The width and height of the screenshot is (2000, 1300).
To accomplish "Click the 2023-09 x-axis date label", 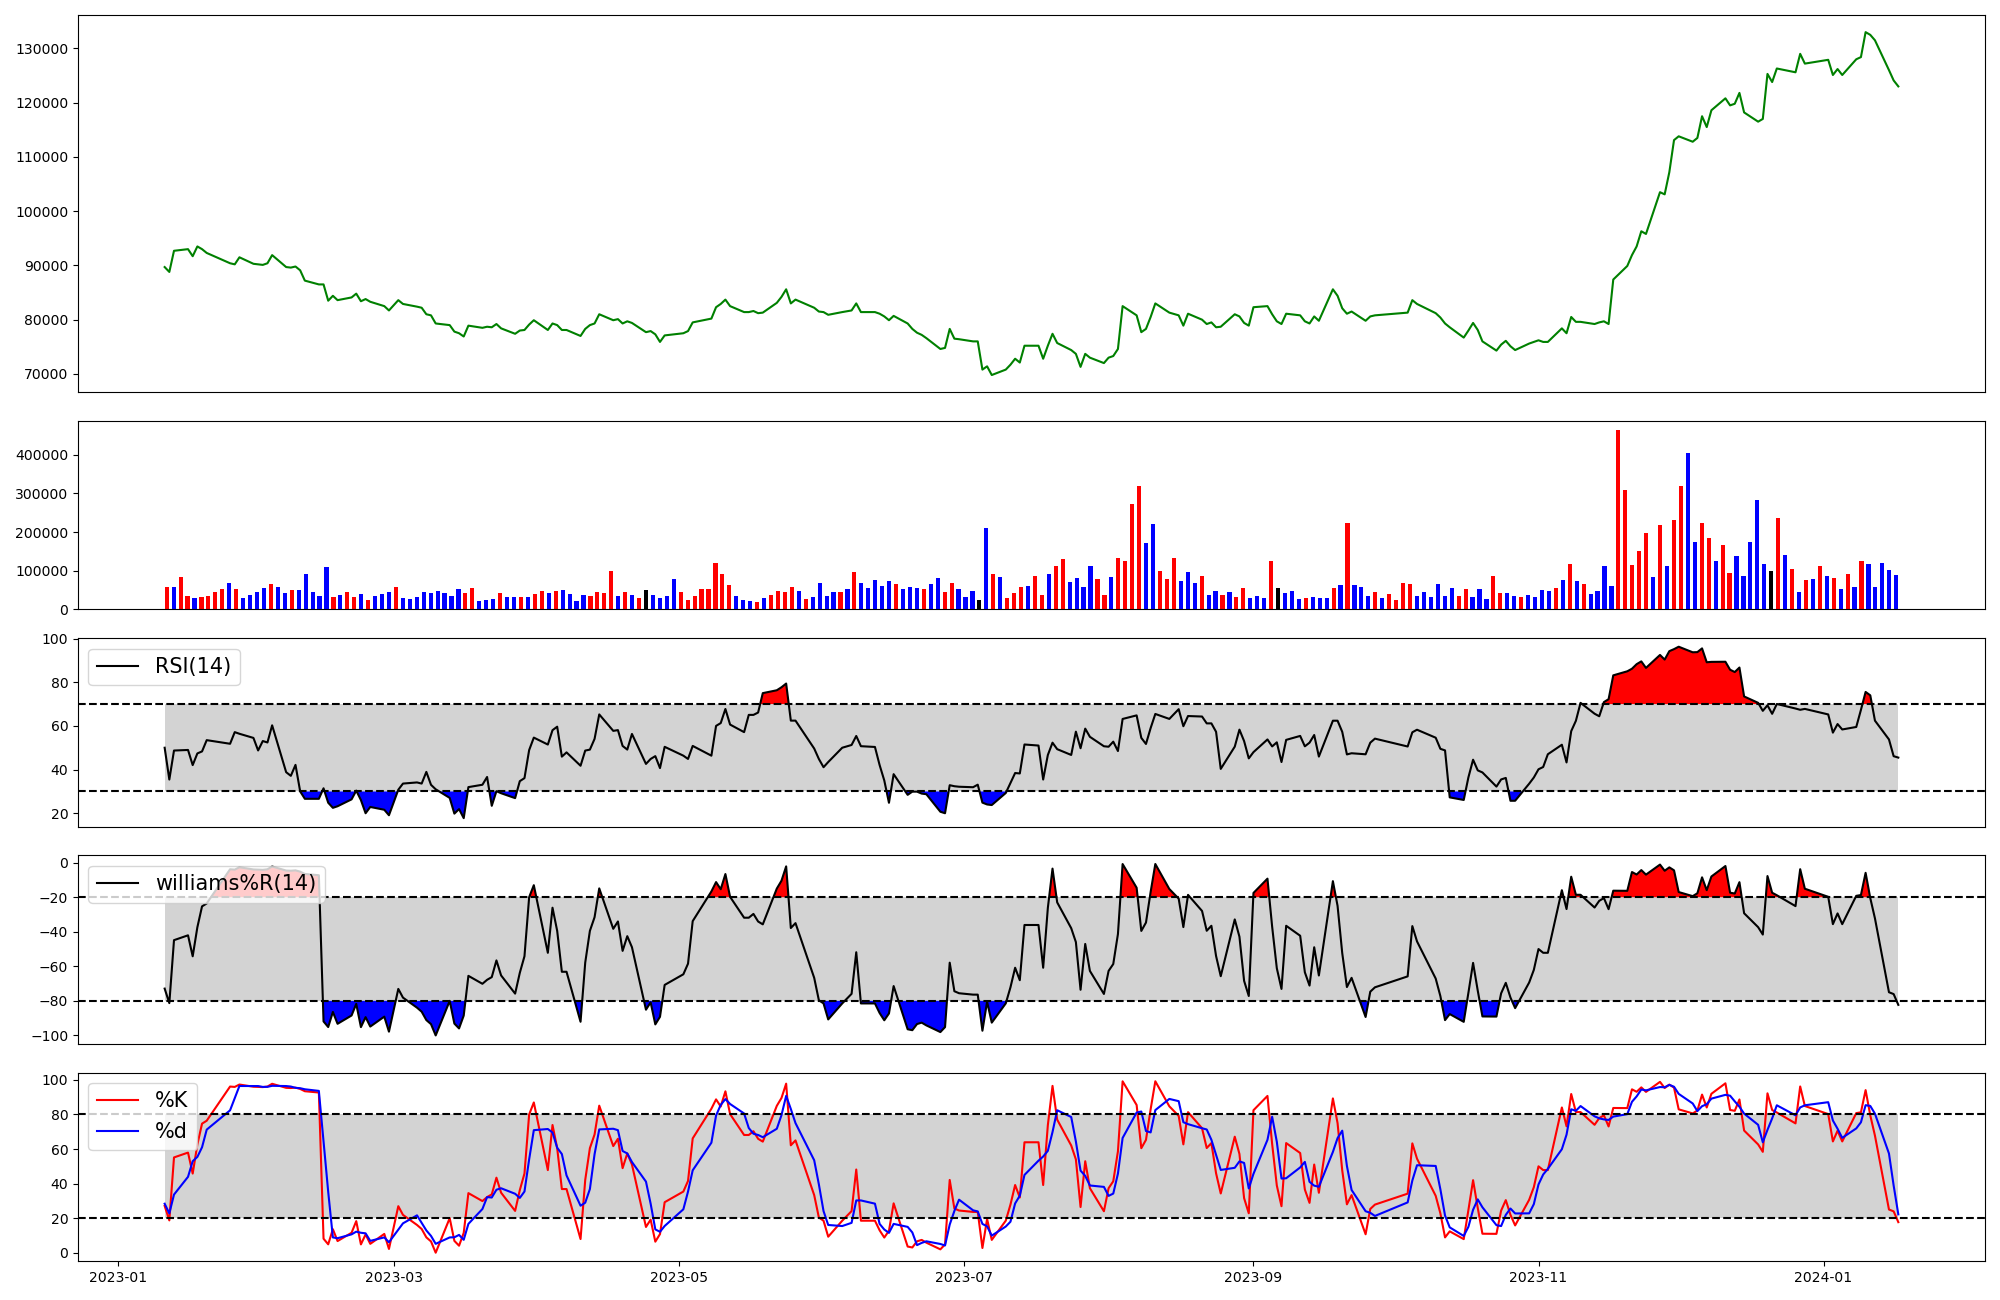I will point(1253,1277).
